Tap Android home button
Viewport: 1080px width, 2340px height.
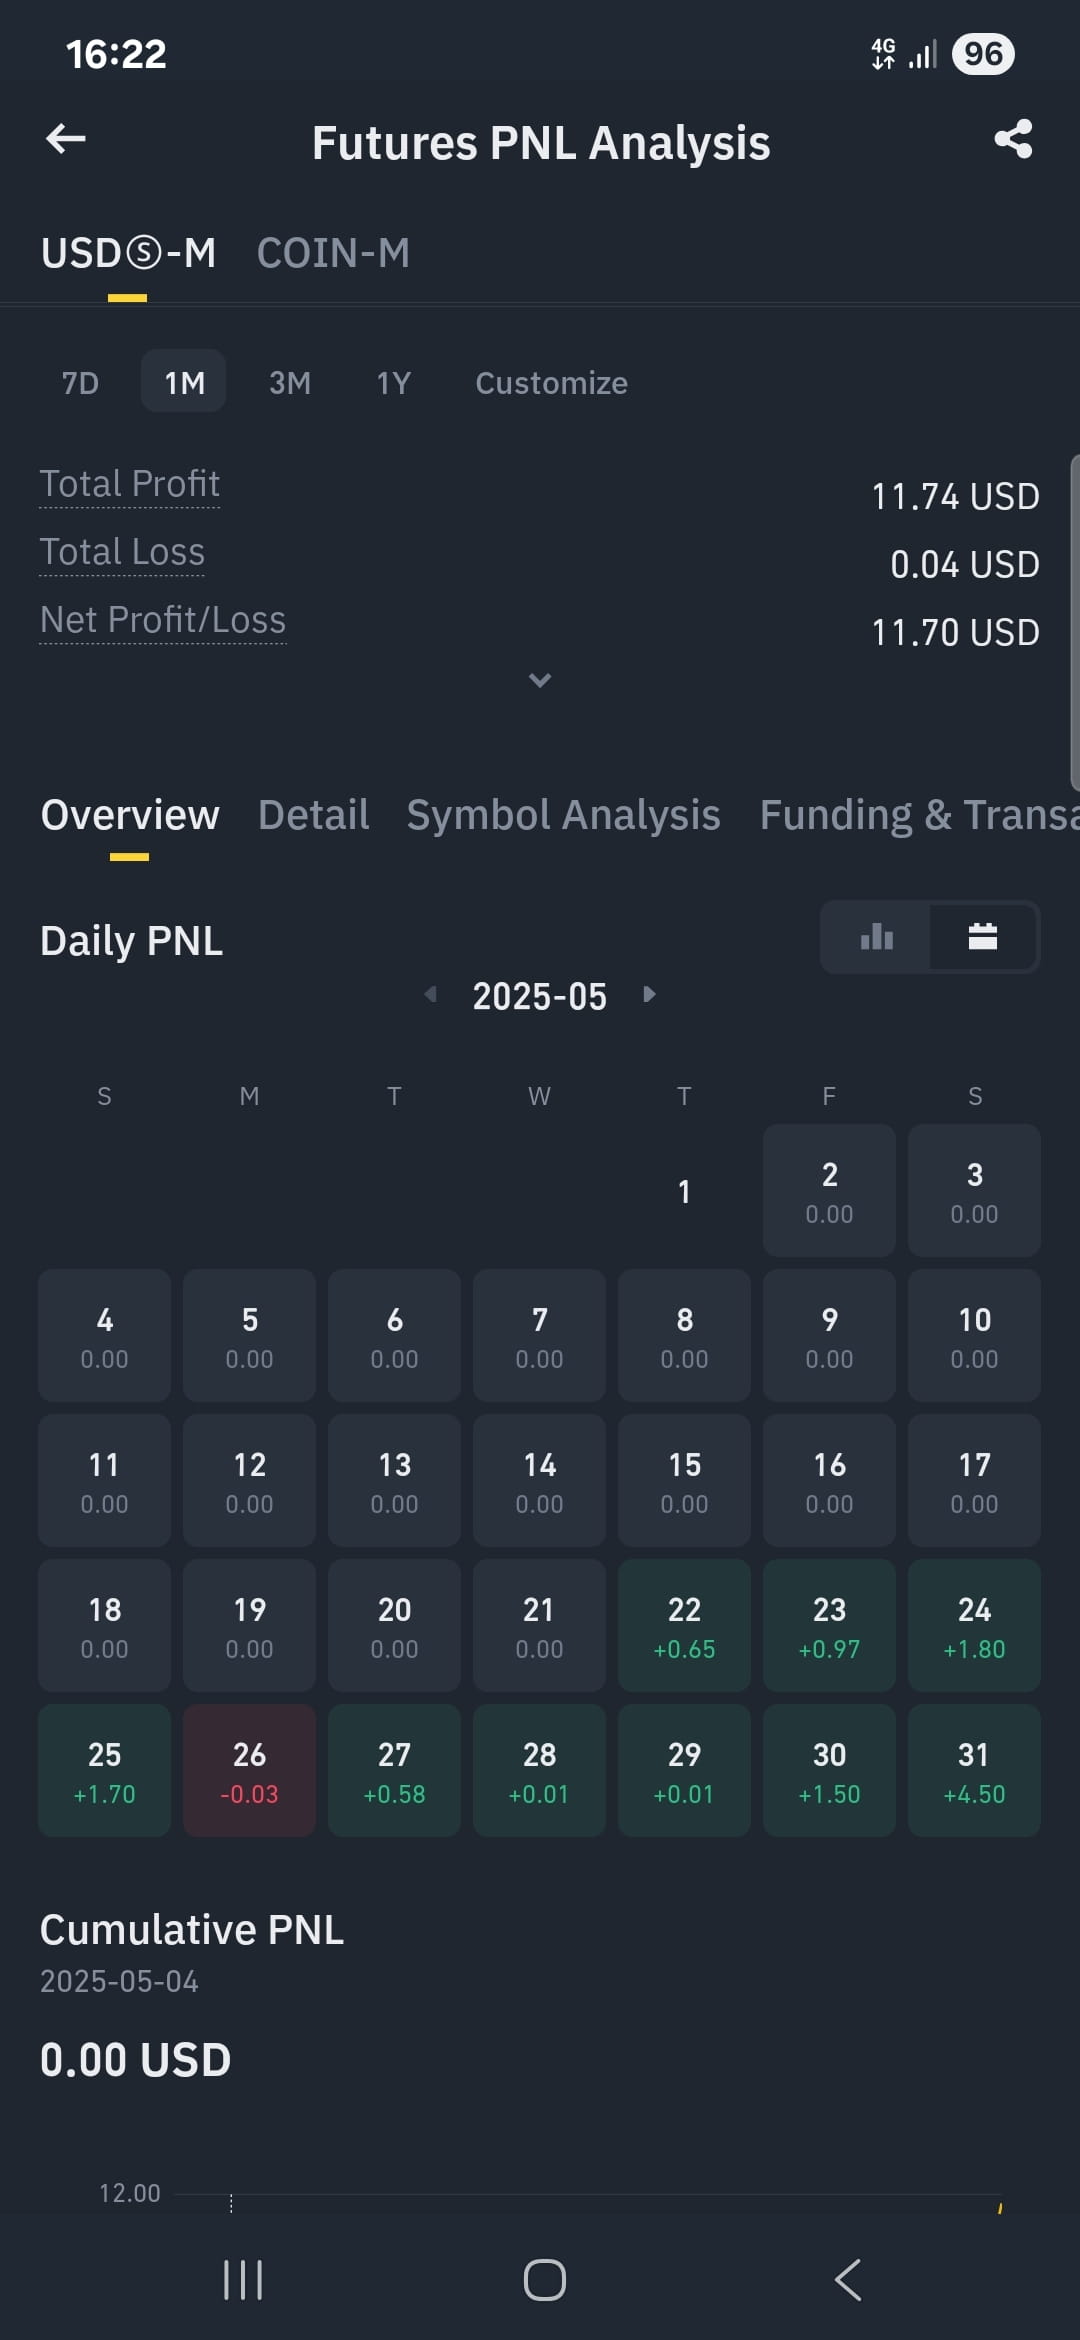544,2280
